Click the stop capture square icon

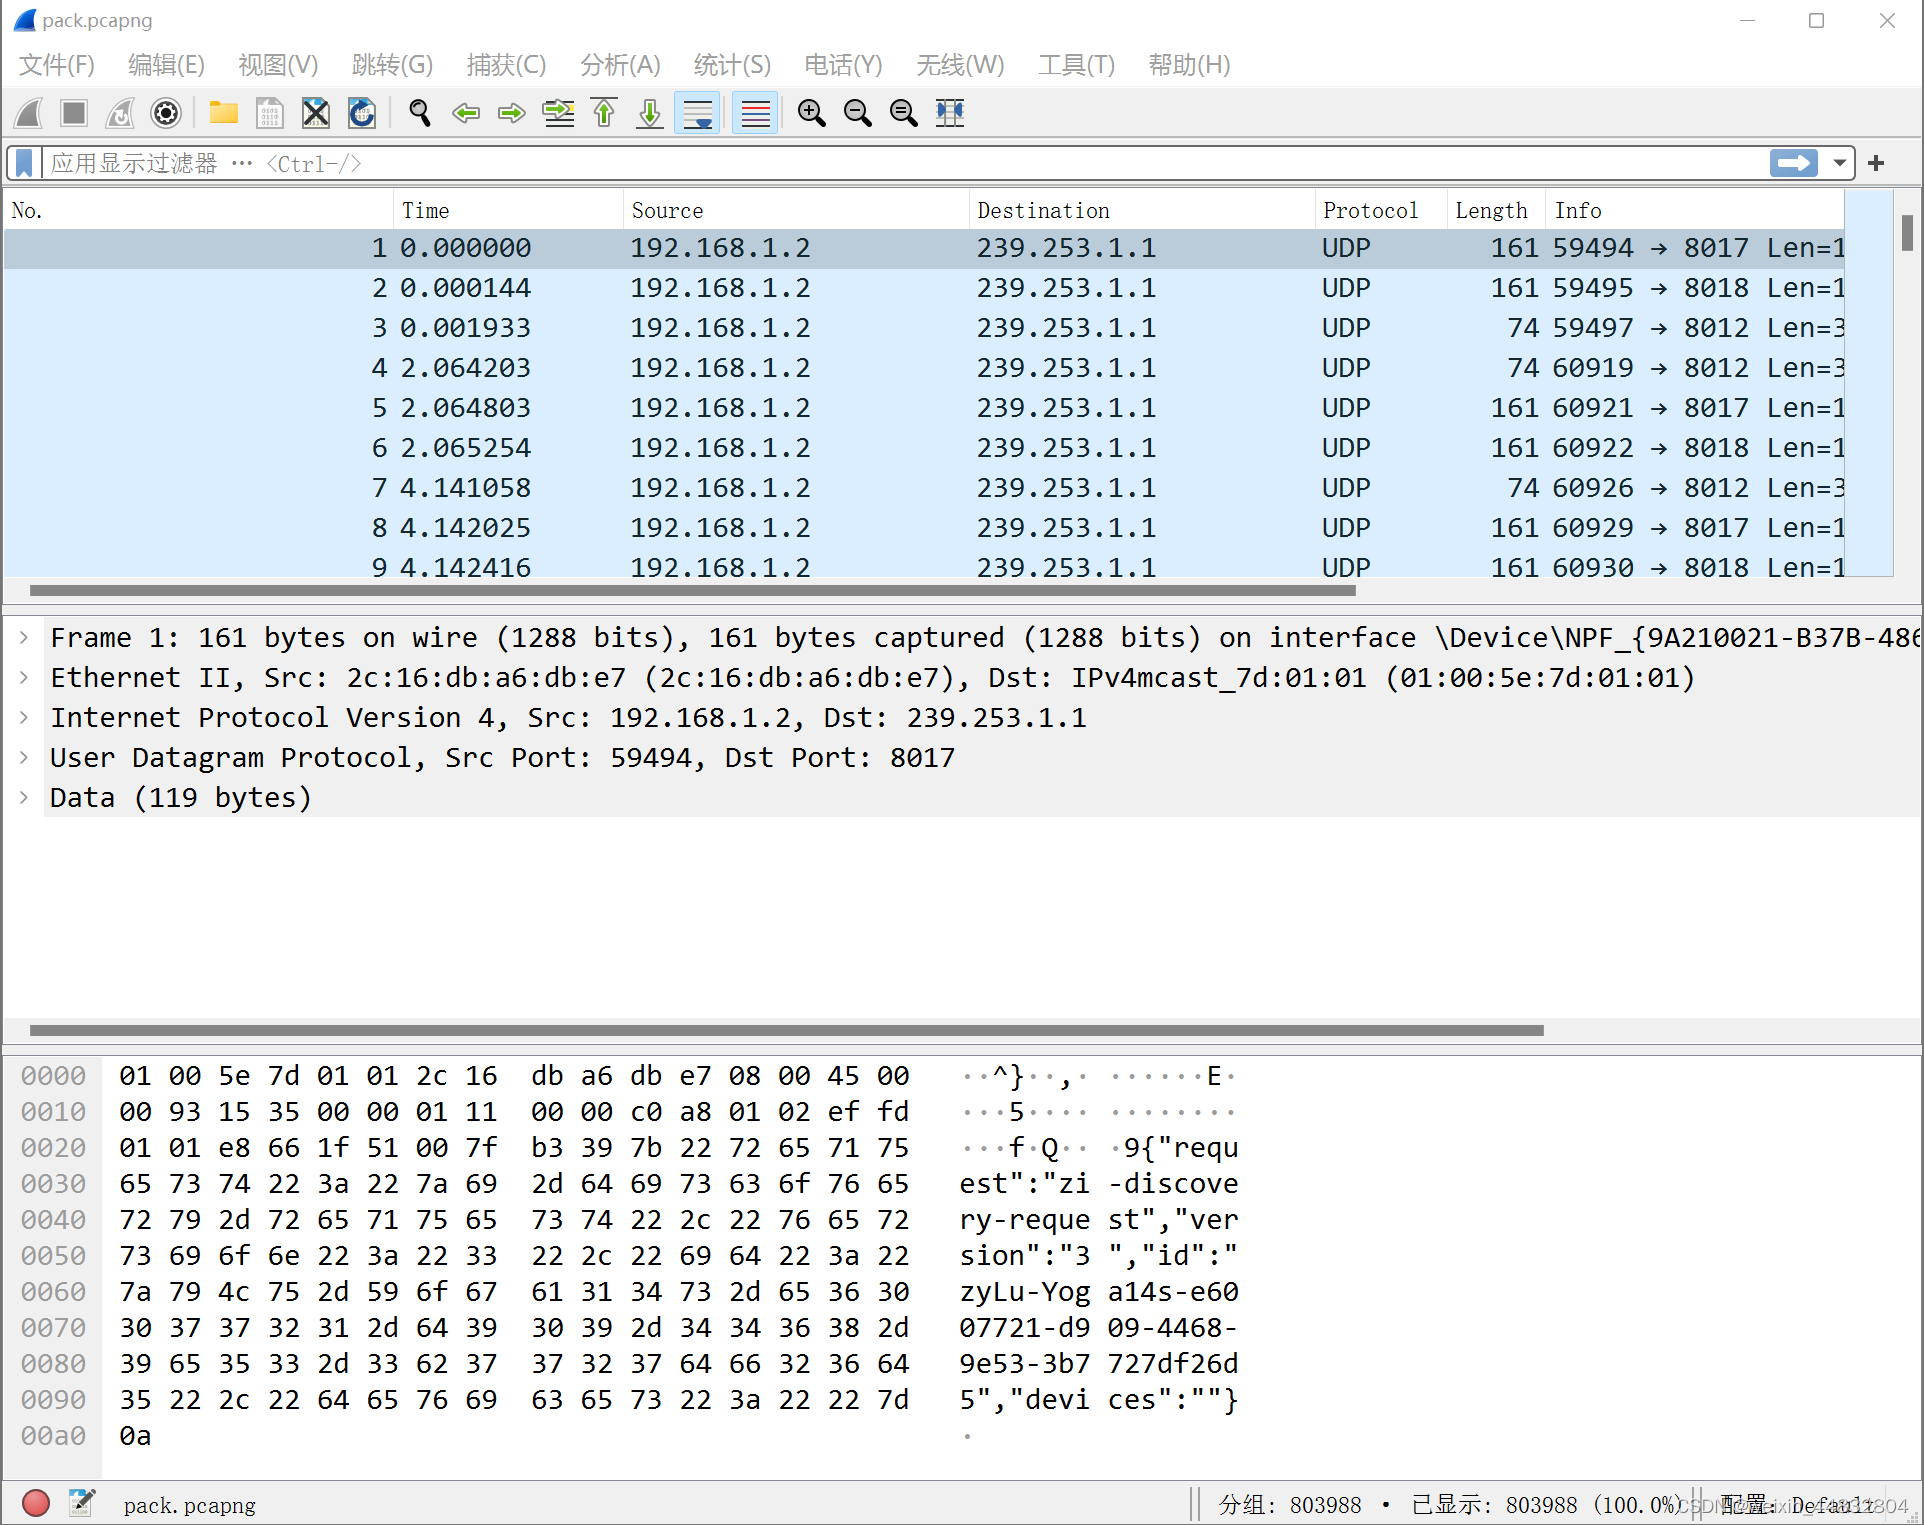tap(74, 113)
